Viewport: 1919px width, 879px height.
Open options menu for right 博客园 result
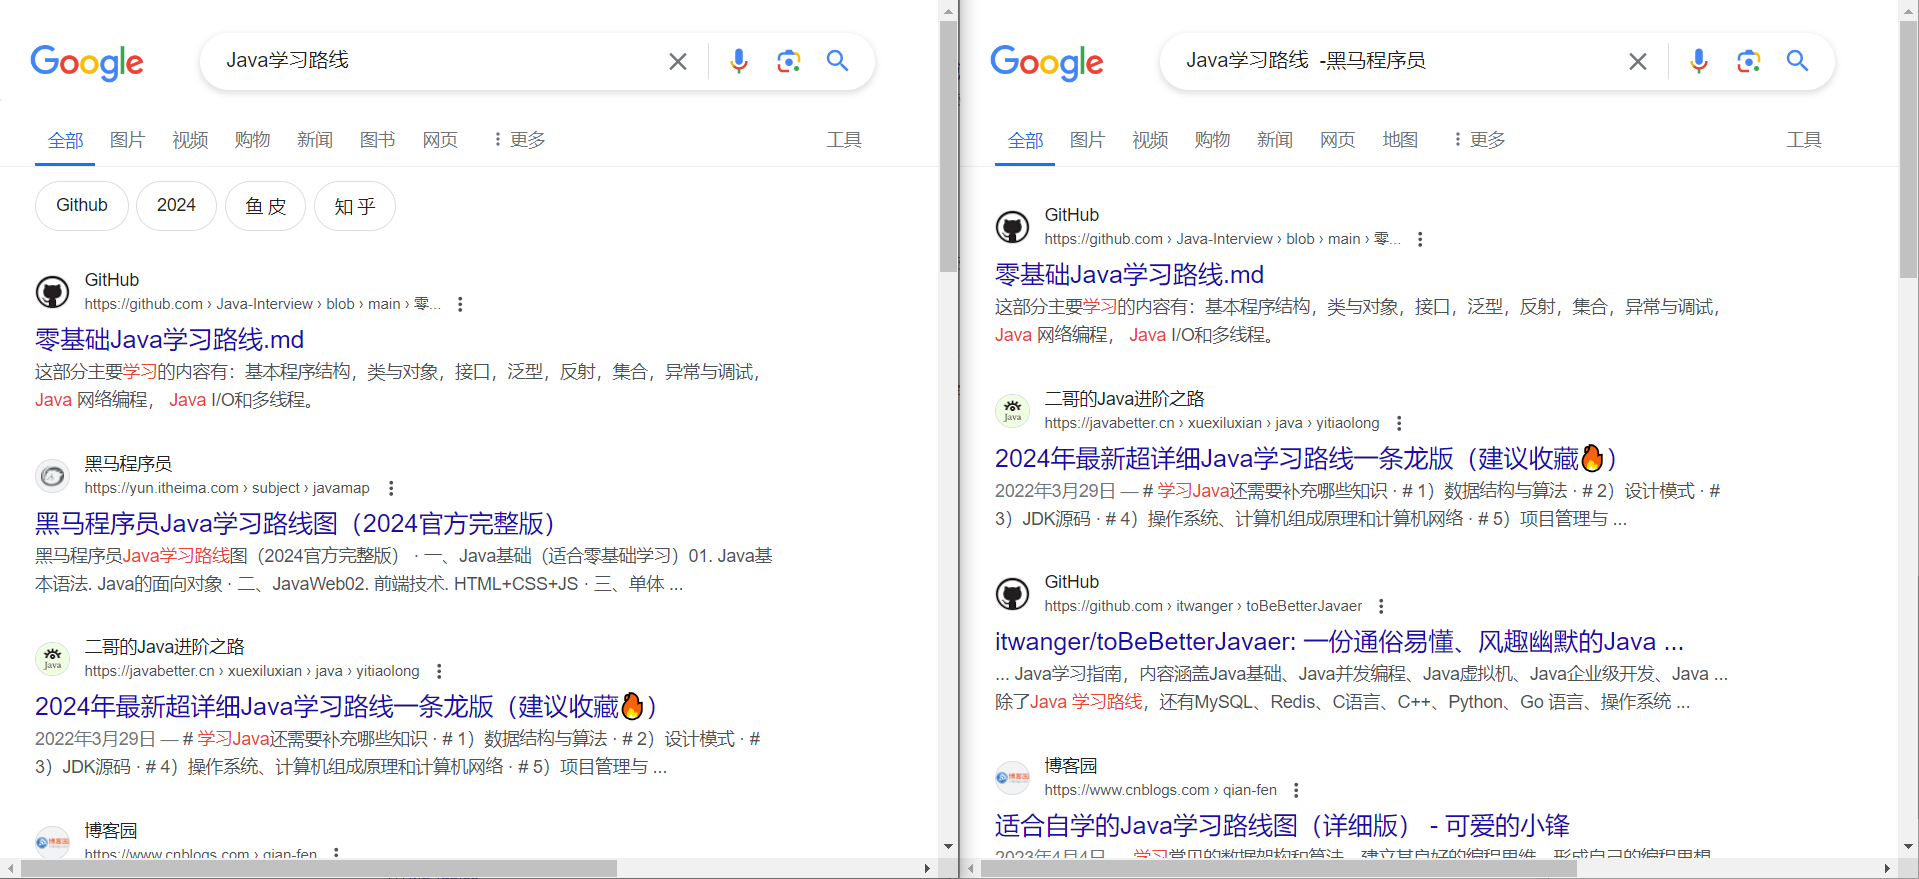(1296, 790)
